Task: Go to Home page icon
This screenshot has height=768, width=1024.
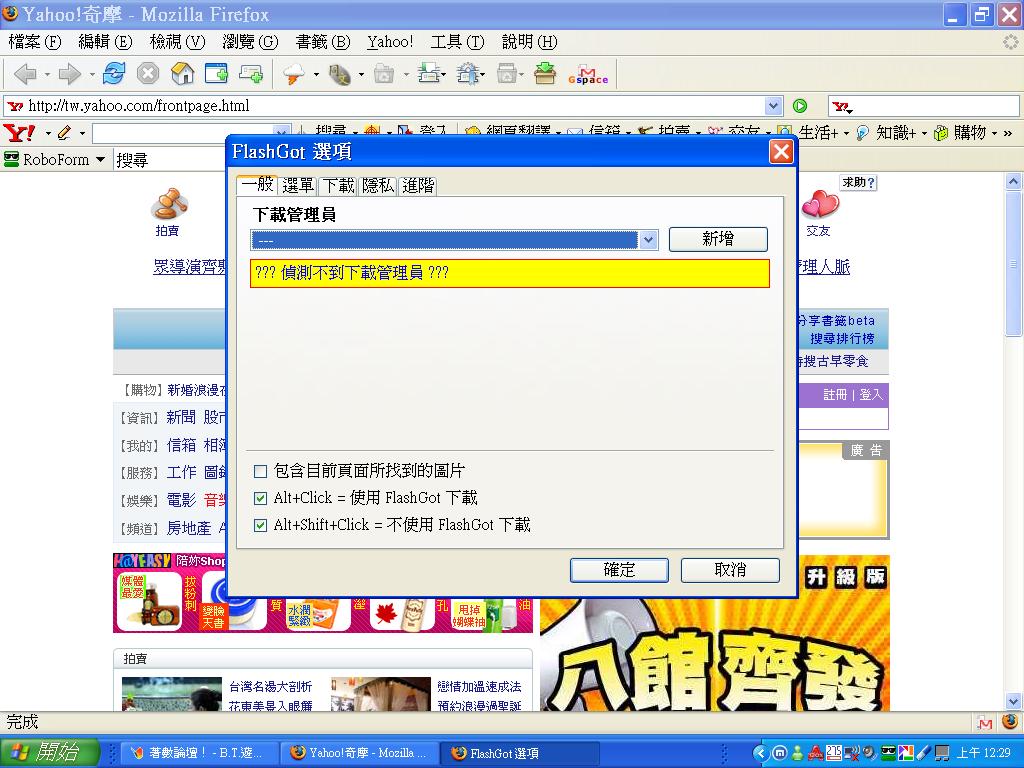Action: click(182, 73)
